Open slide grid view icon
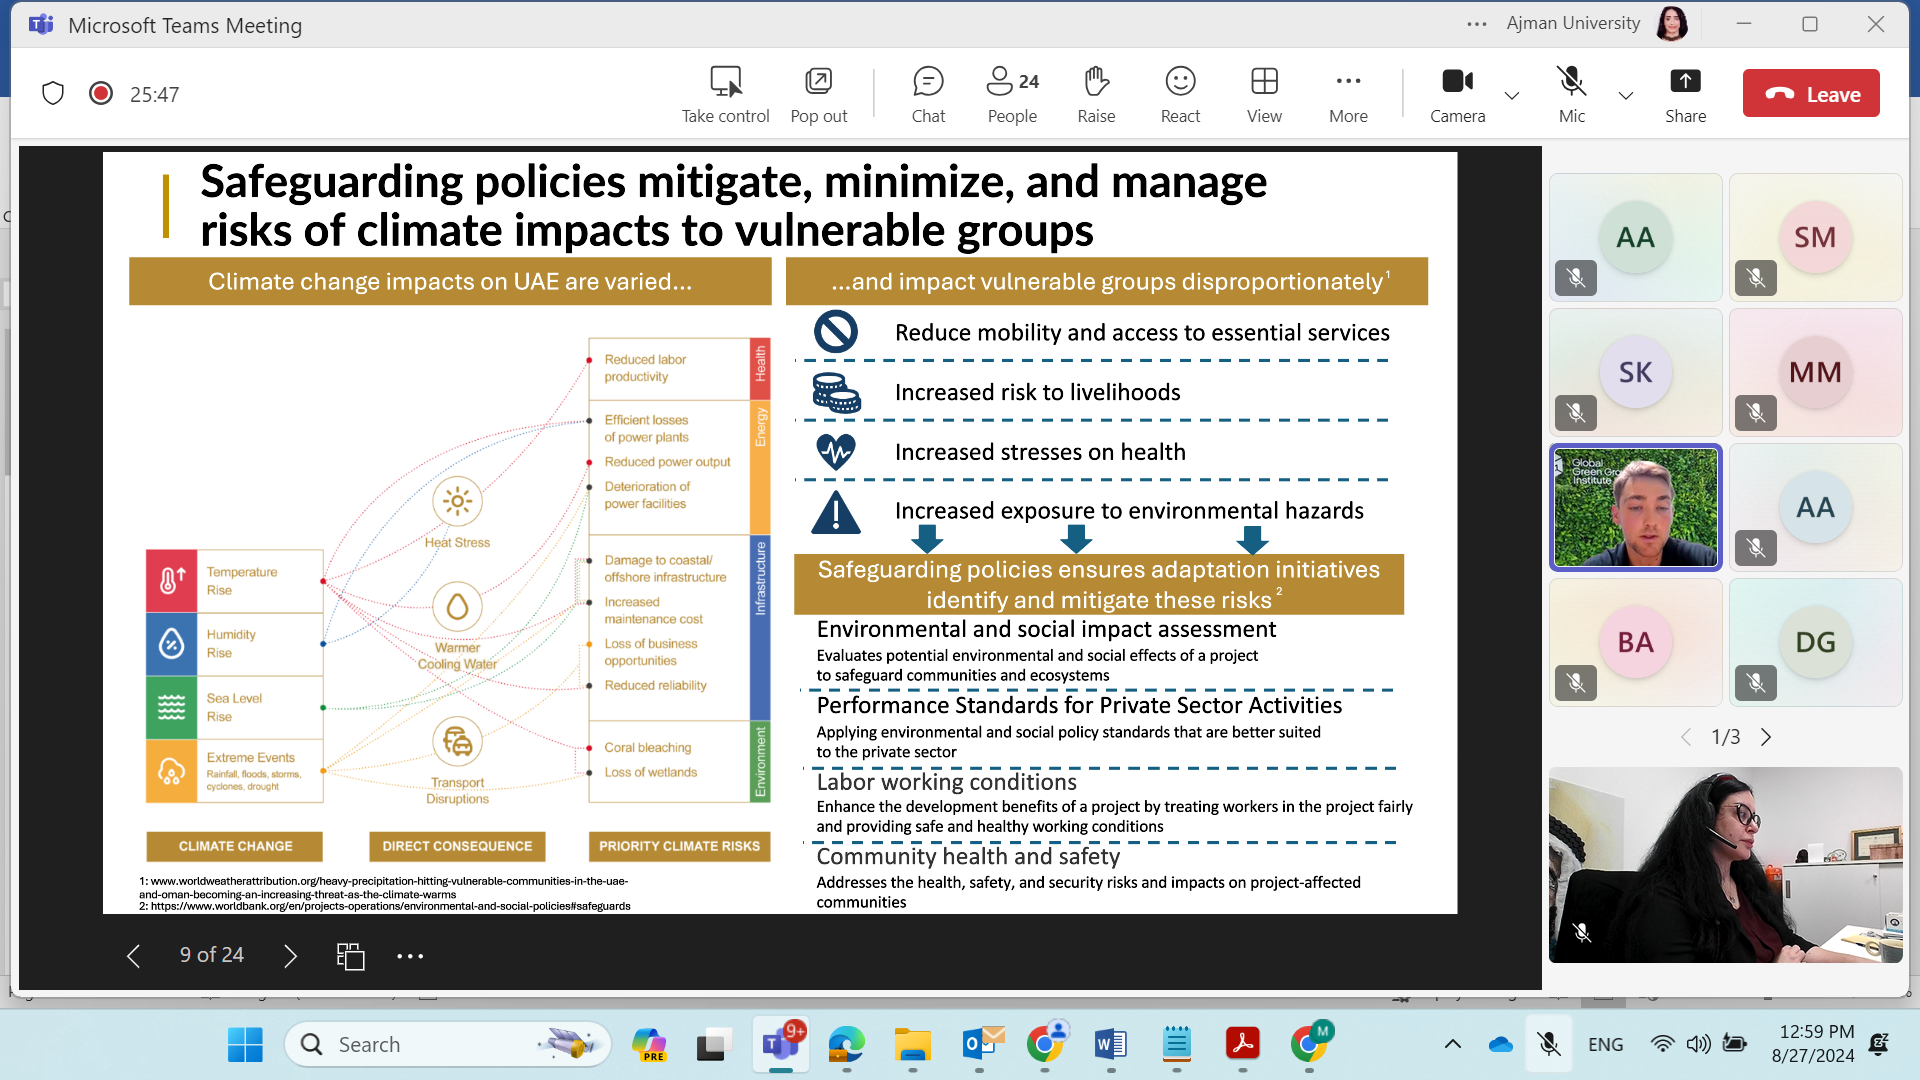Image resolution: width=1920 pixels, height=1080 pixels. (350, 956)
